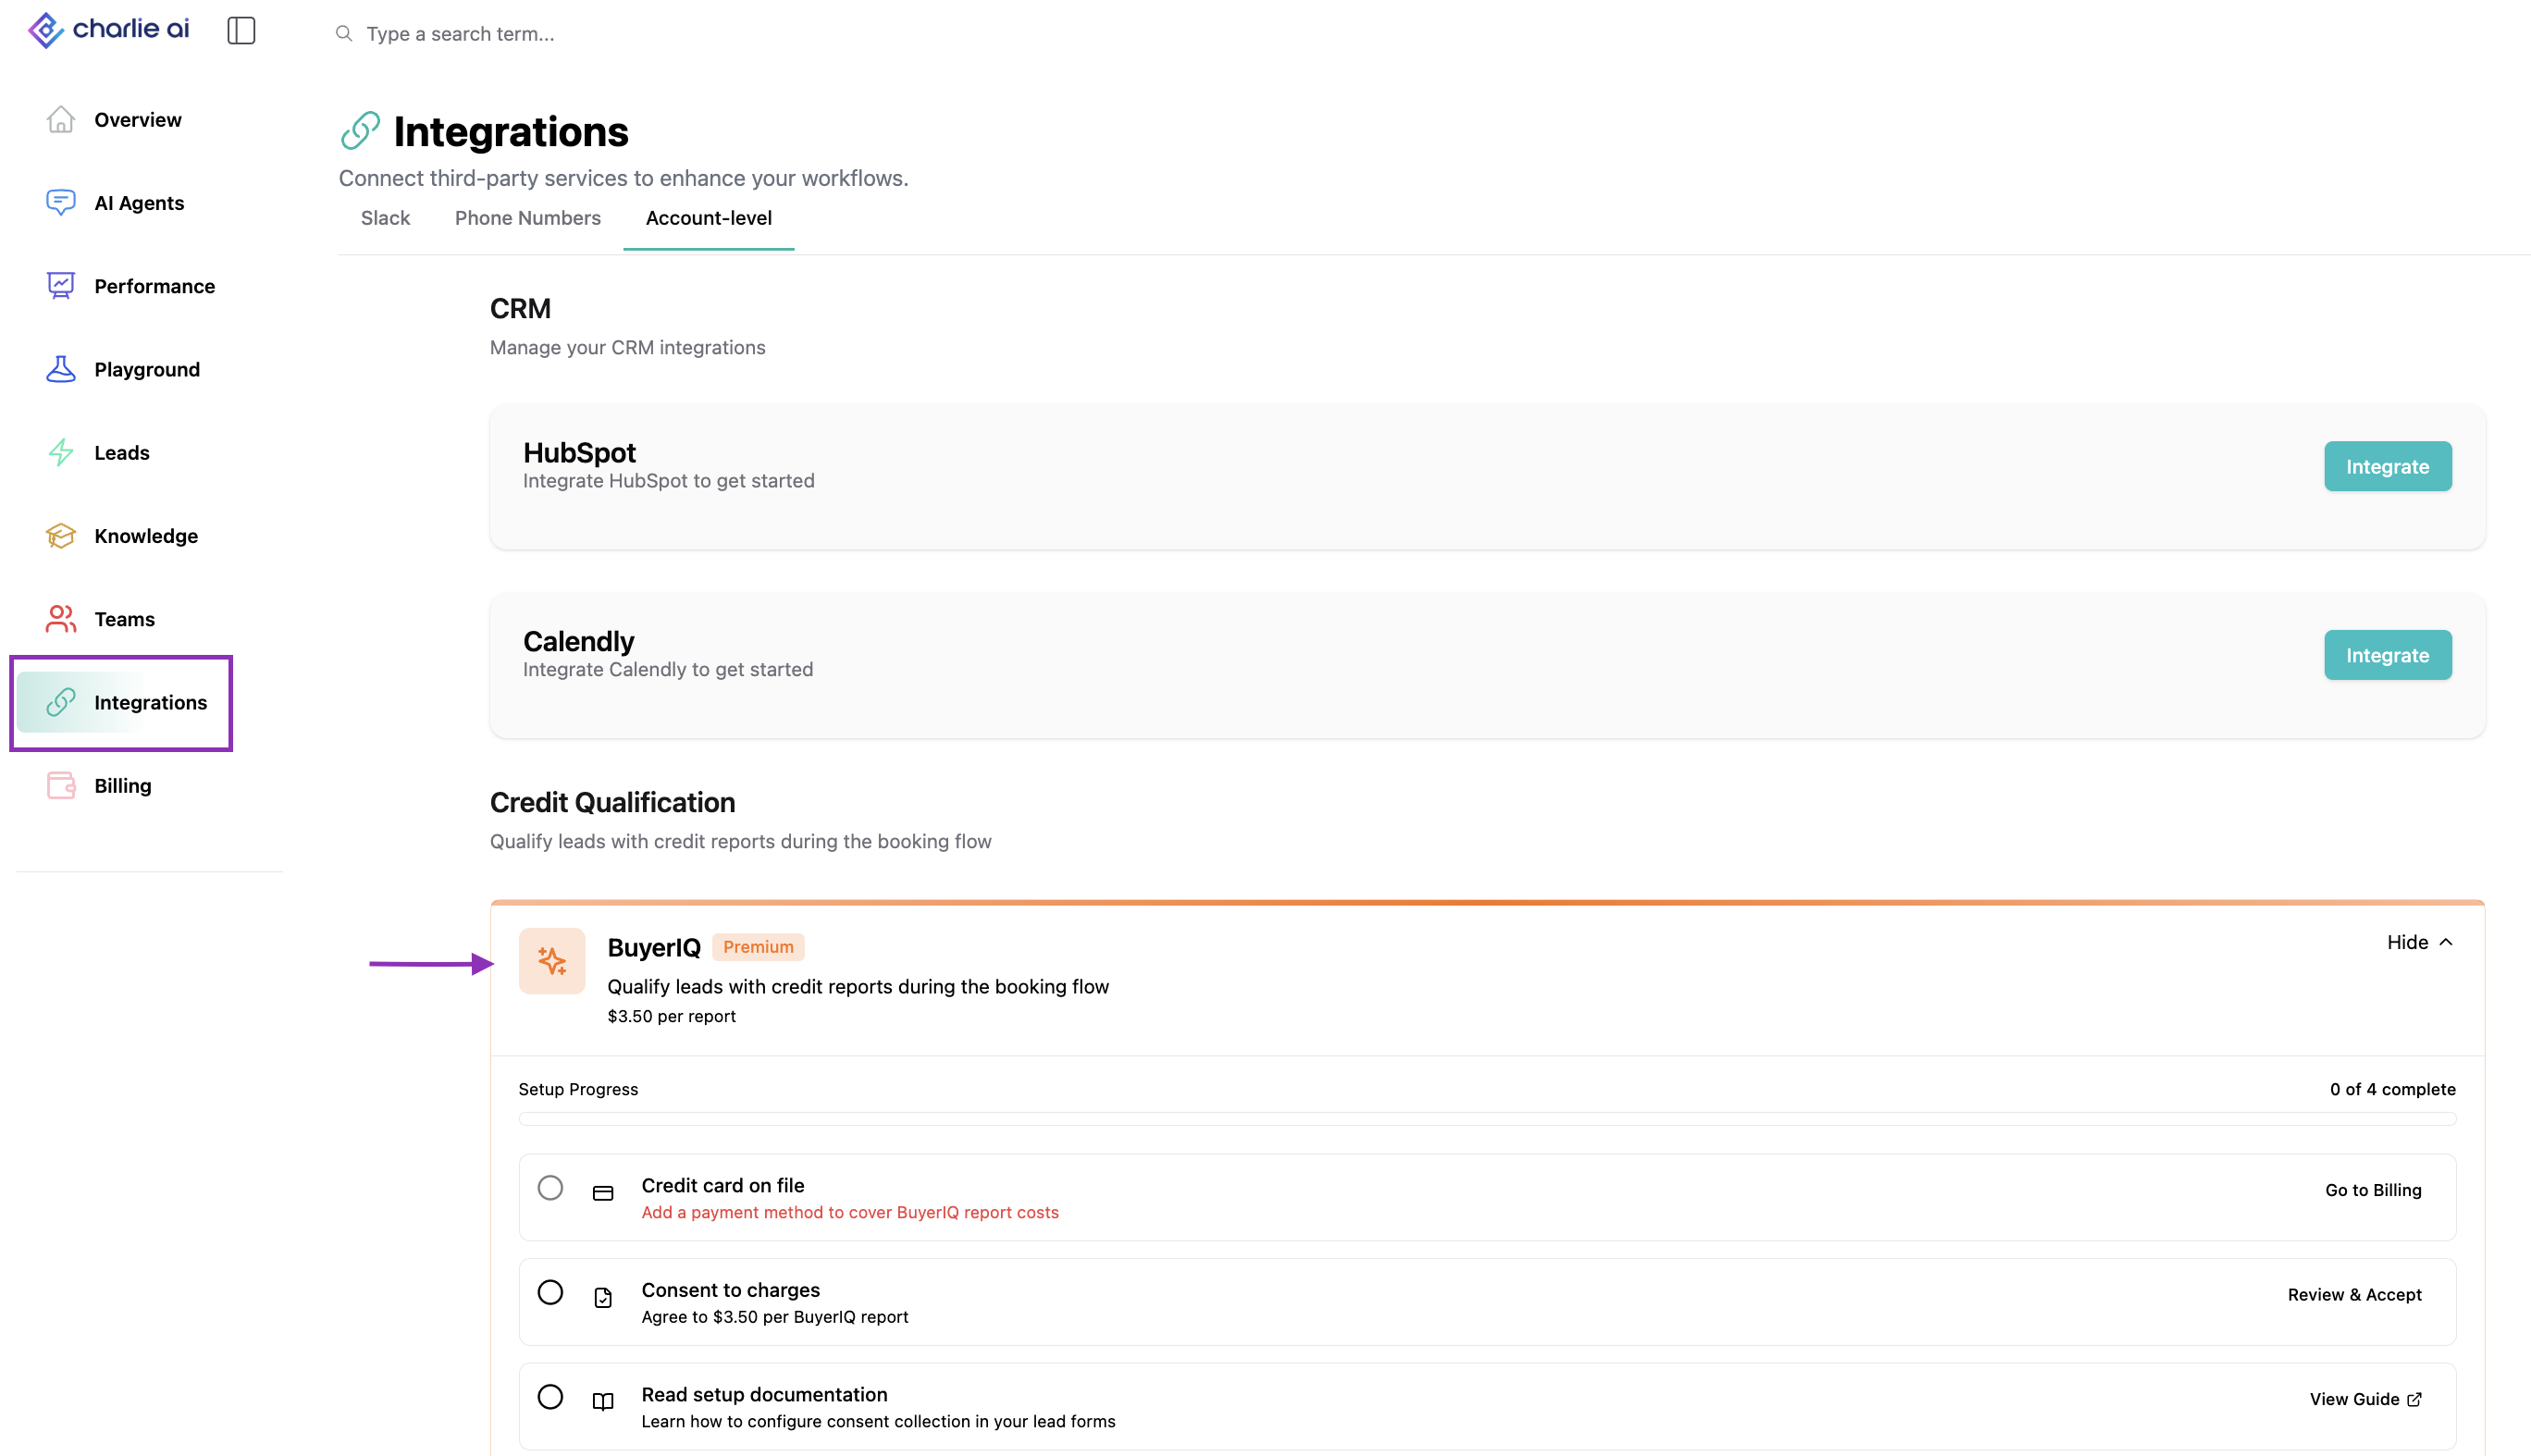
Task: Click "Agree to $3.50 per BuyerIQ report" text
Action: (x=775, y=1317)
